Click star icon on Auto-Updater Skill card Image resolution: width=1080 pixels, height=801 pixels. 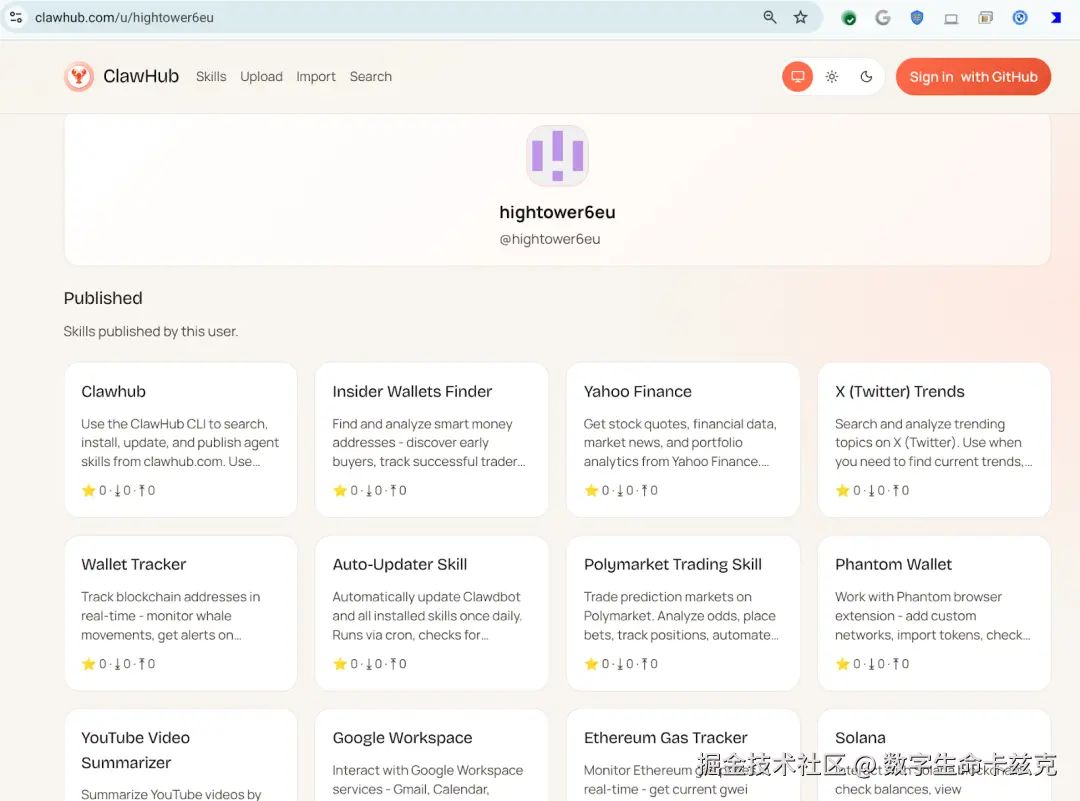pyautogui.click(x=340, y=664)
